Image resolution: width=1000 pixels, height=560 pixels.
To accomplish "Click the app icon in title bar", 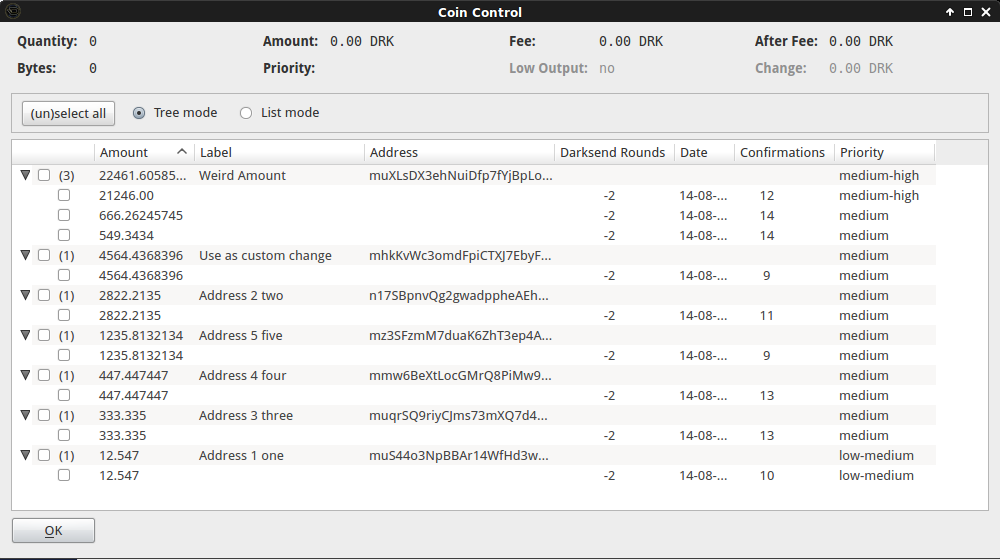I will (x=12, y=11).
